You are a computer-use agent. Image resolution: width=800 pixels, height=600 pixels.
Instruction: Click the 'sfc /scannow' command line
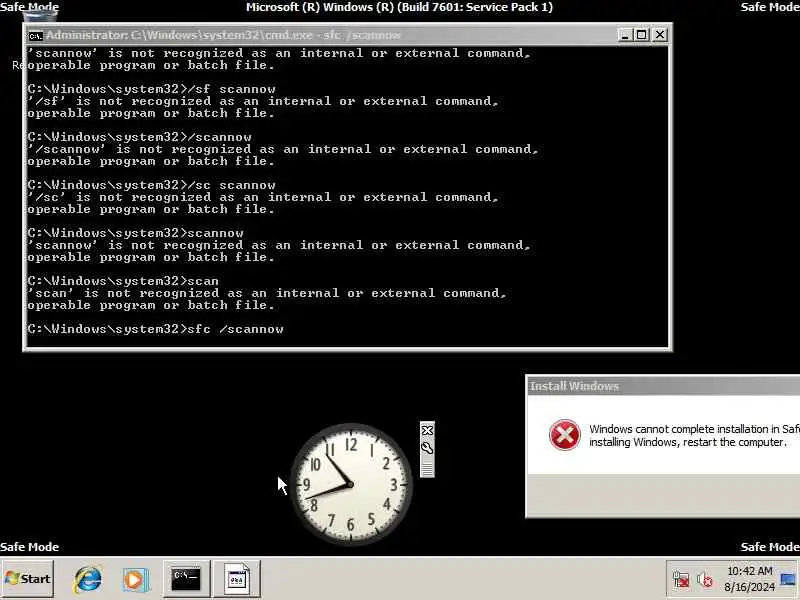155,329
